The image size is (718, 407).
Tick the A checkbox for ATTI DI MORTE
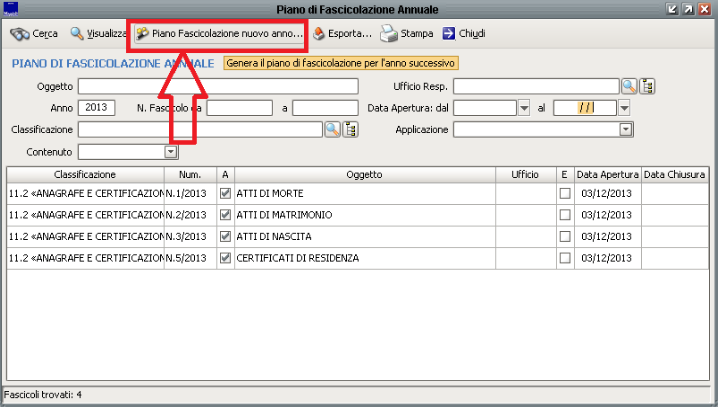coord(225,193)
